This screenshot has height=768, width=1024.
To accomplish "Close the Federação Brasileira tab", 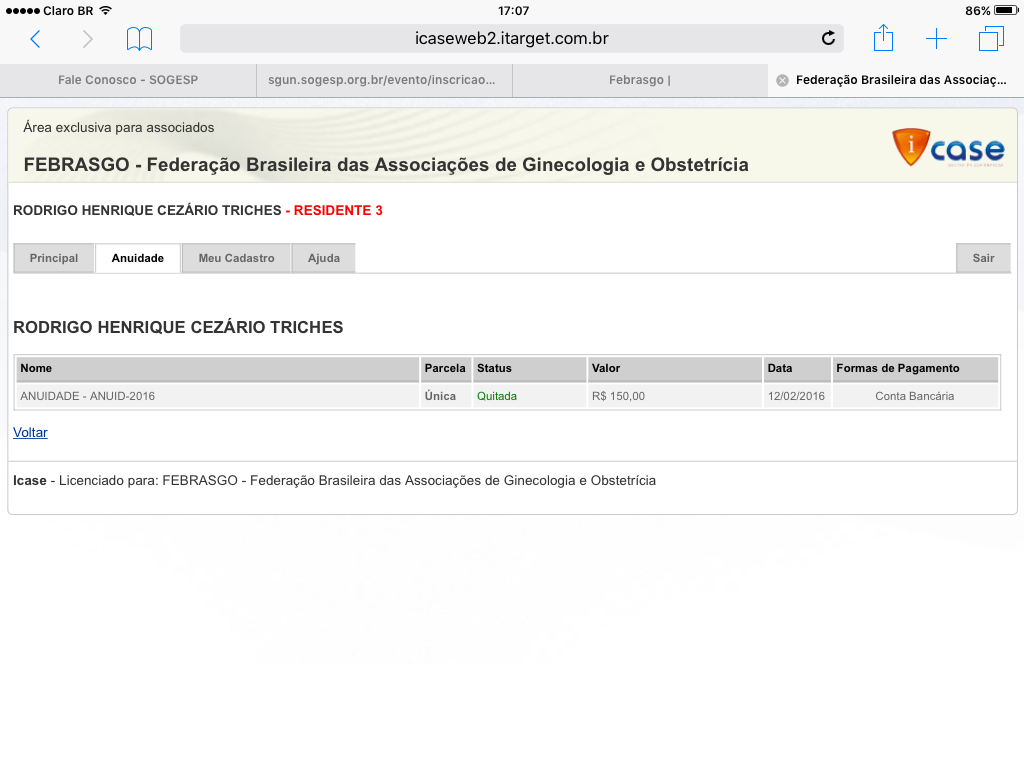I will point(782,80).
